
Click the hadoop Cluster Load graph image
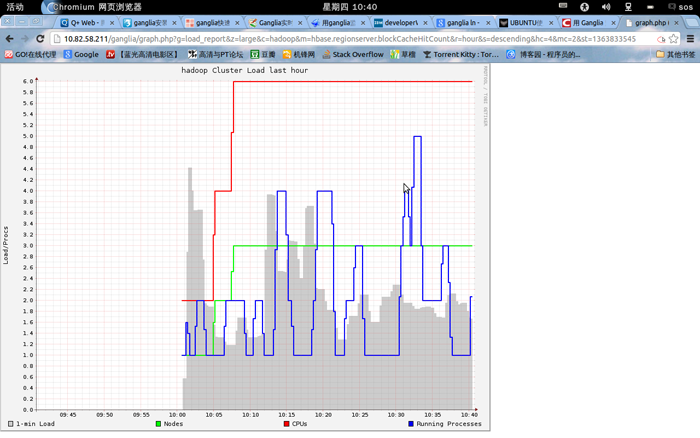pyautogui.click(x=245, y=247)
